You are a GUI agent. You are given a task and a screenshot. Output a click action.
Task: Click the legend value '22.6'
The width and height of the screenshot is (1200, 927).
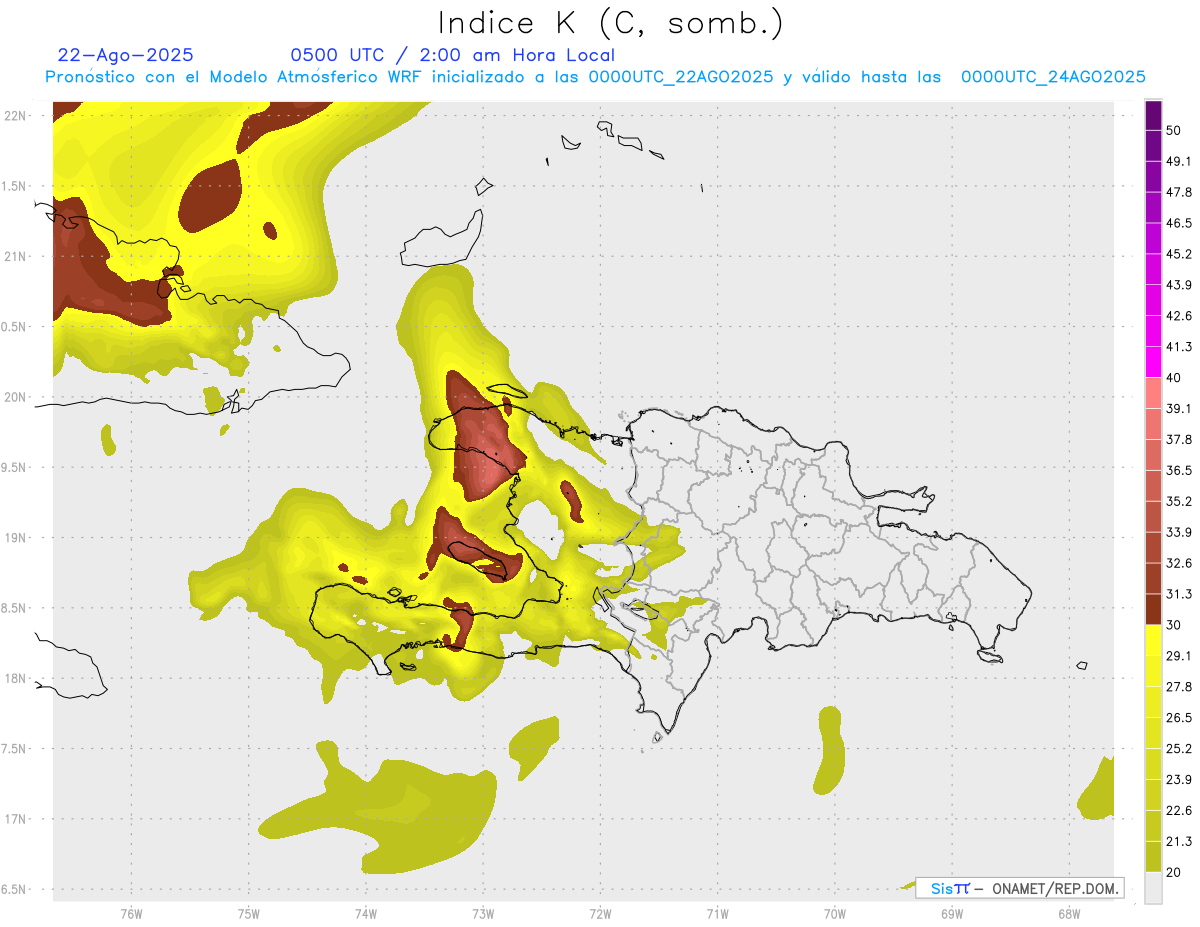[x=1179, y=811]
